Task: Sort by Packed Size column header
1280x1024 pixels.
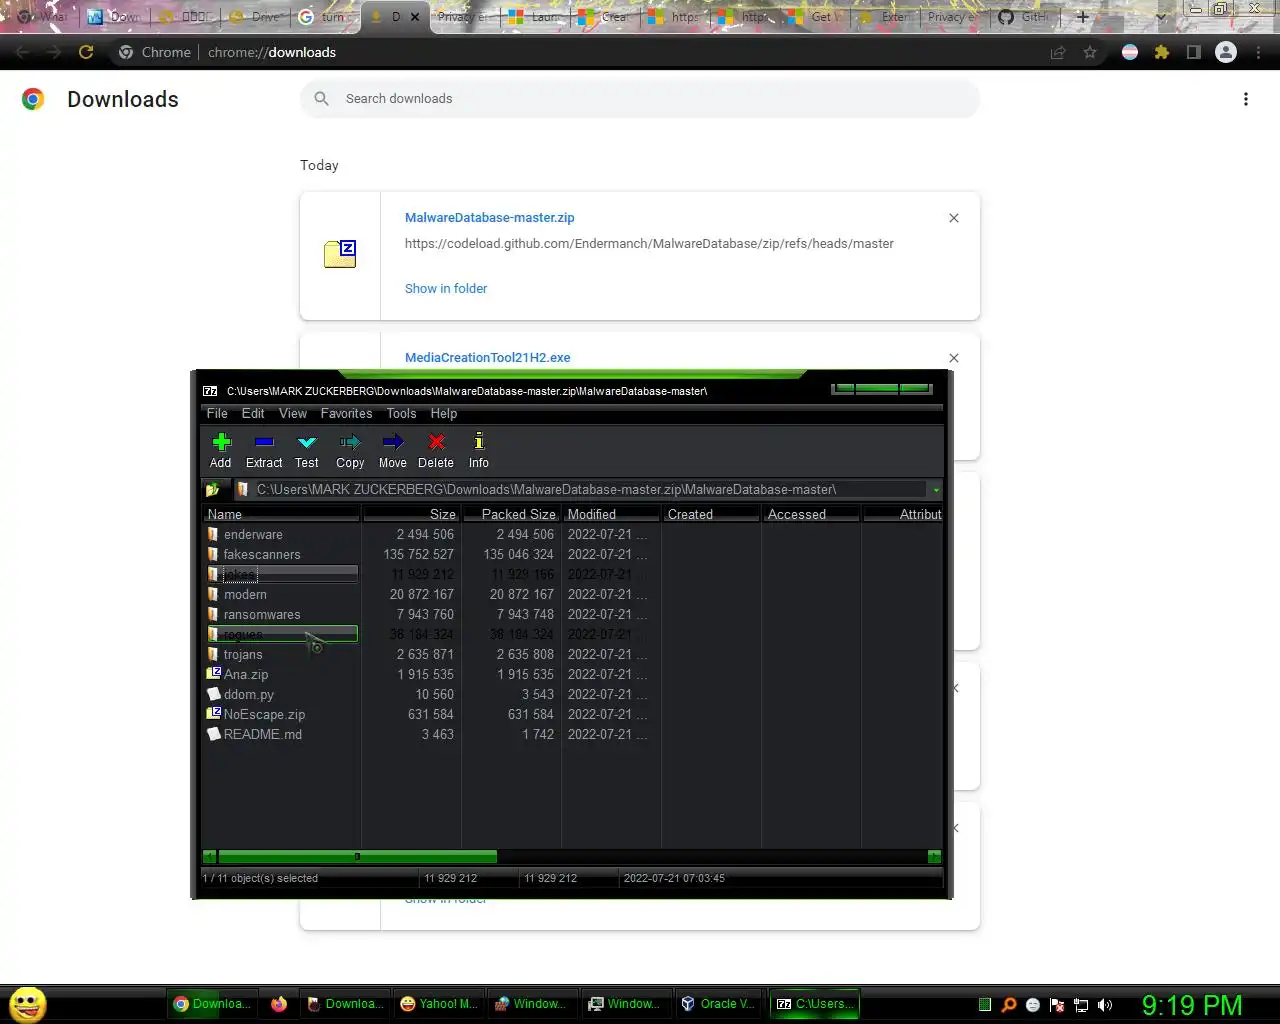Action: click(x=511, y=514)
